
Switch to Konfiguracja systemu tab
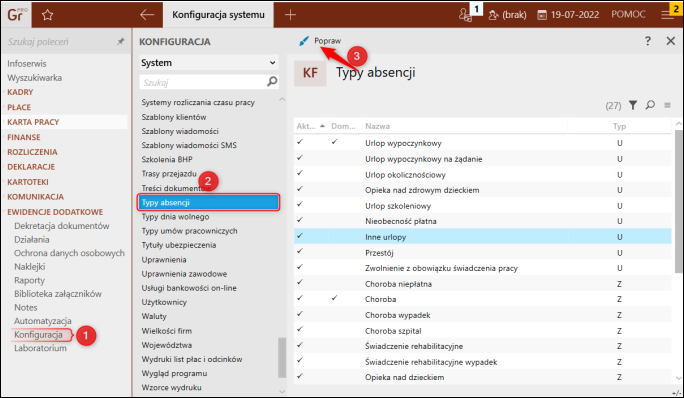click(218, 15)
